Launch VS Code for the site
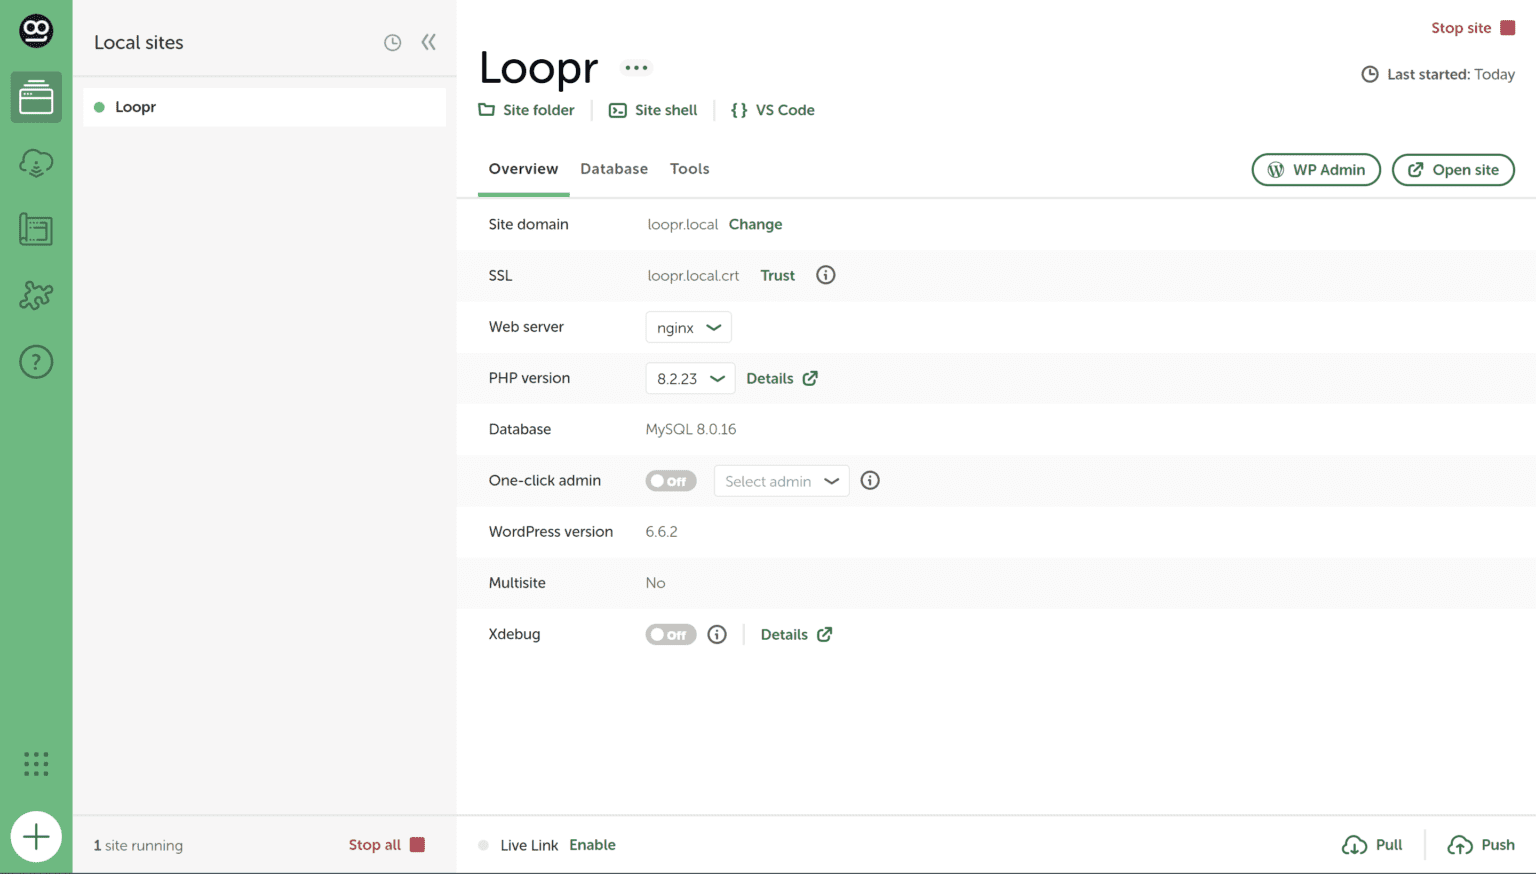 (772, 110)
